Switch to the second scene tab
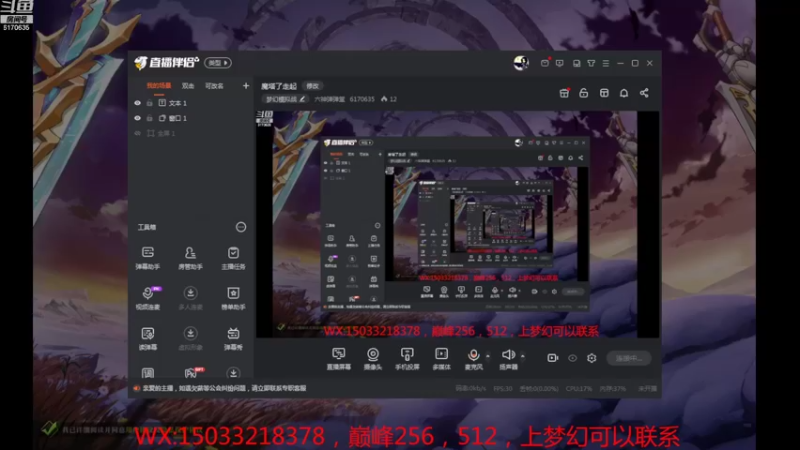The height and width of the screenshot is (450, 800). 188,86
